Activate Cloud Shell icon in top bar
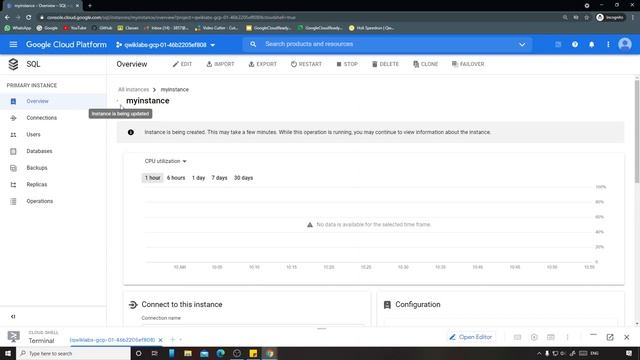Viewport: 640px width, 360px height. point(558,44)
